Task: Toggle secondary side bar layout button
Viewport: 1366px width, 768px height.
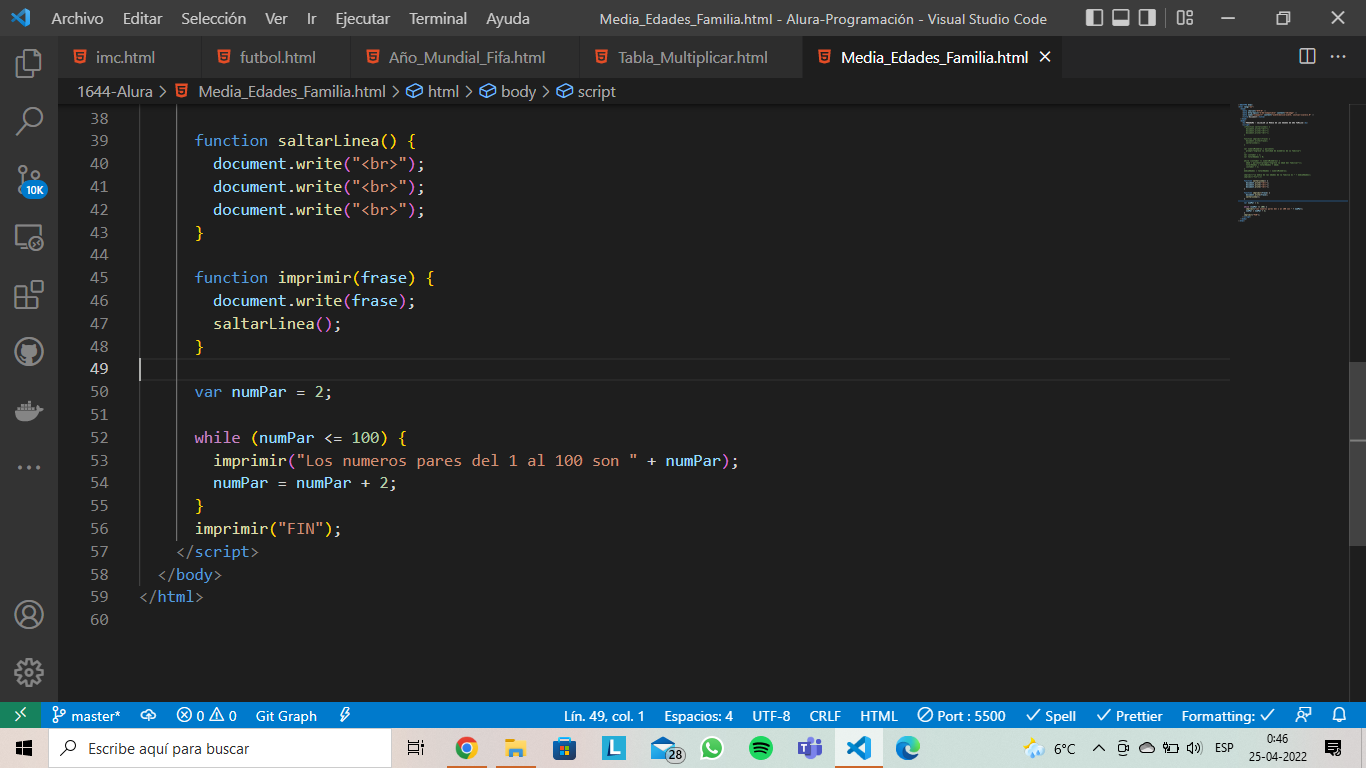Action: (1147, 18)
